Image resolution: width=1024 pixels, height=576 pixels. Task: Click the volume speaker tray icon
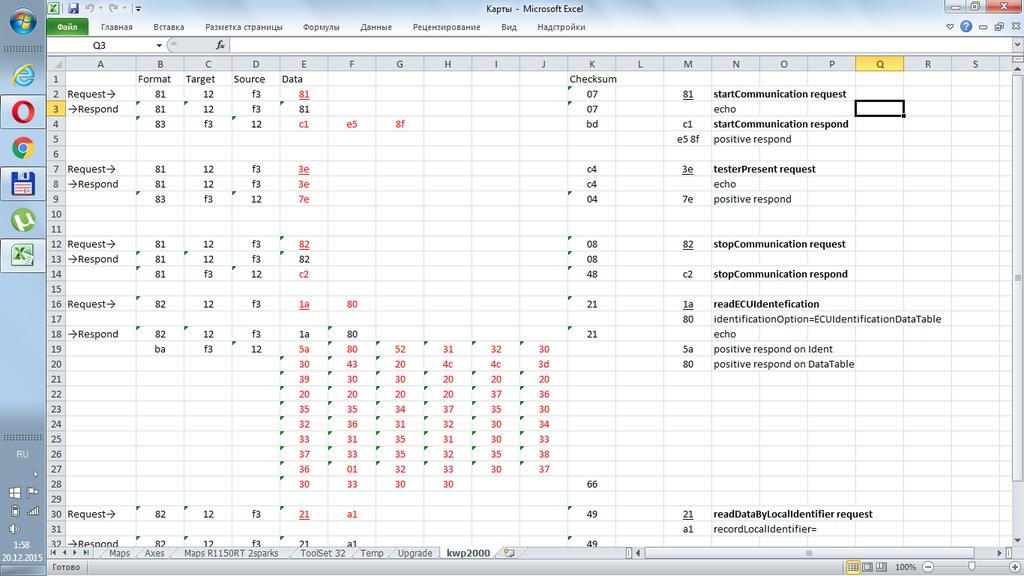pyautogui.click(x=14, y=527)
